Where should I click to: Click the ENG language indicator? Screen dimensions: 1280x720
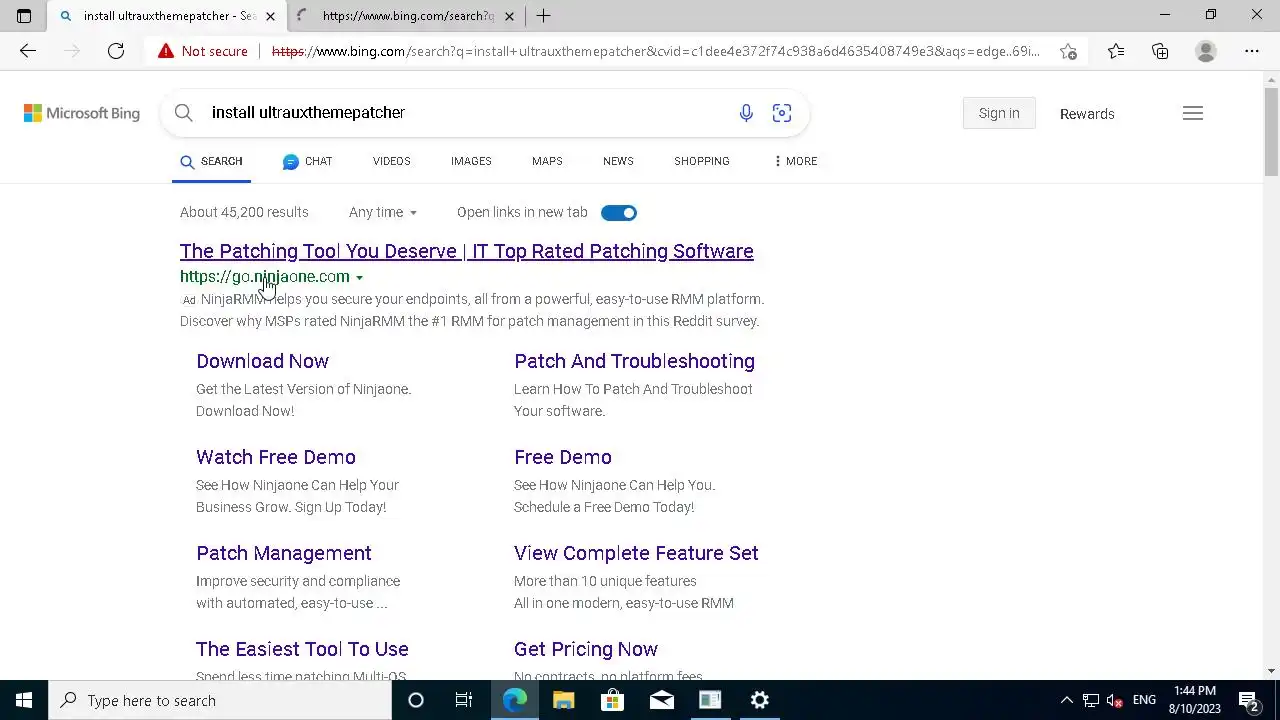(x=1144, y=700)
